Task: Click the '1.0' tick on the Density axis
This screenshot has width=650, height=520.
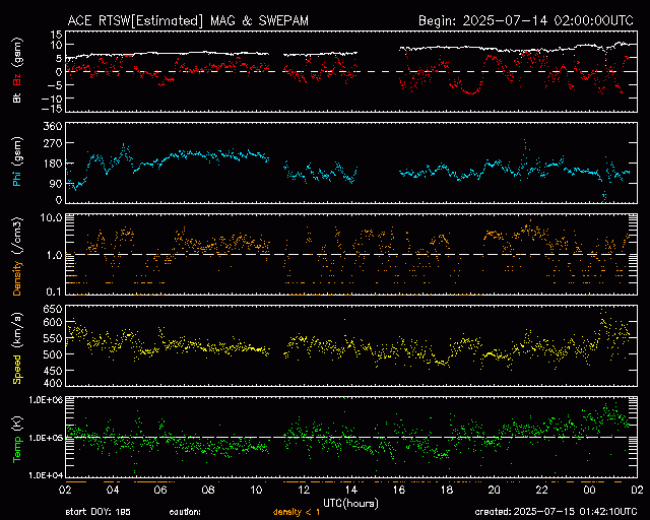Action: [x=54, y=255]
